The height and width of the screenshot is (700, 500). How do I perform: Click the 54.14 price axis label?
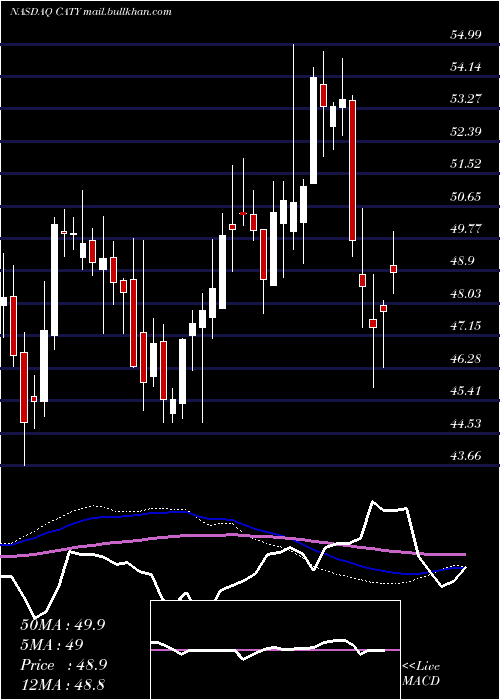(465, 67)
